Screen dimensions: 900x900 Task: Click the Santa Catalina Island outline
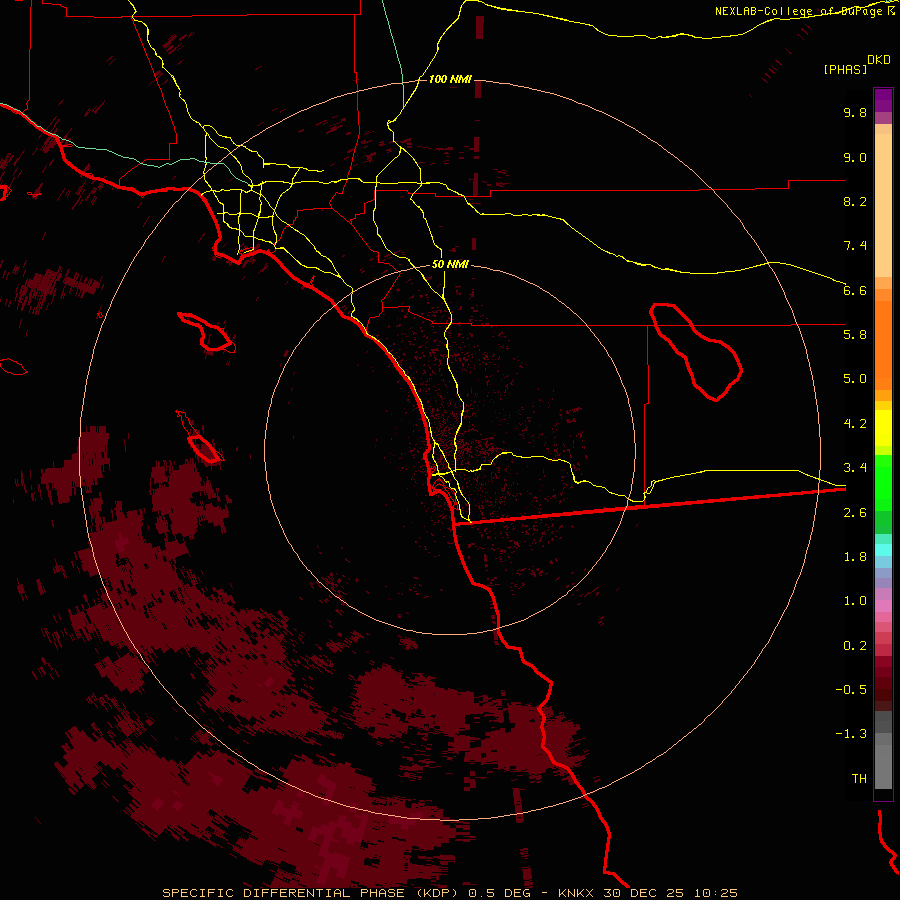coord(206,332)
